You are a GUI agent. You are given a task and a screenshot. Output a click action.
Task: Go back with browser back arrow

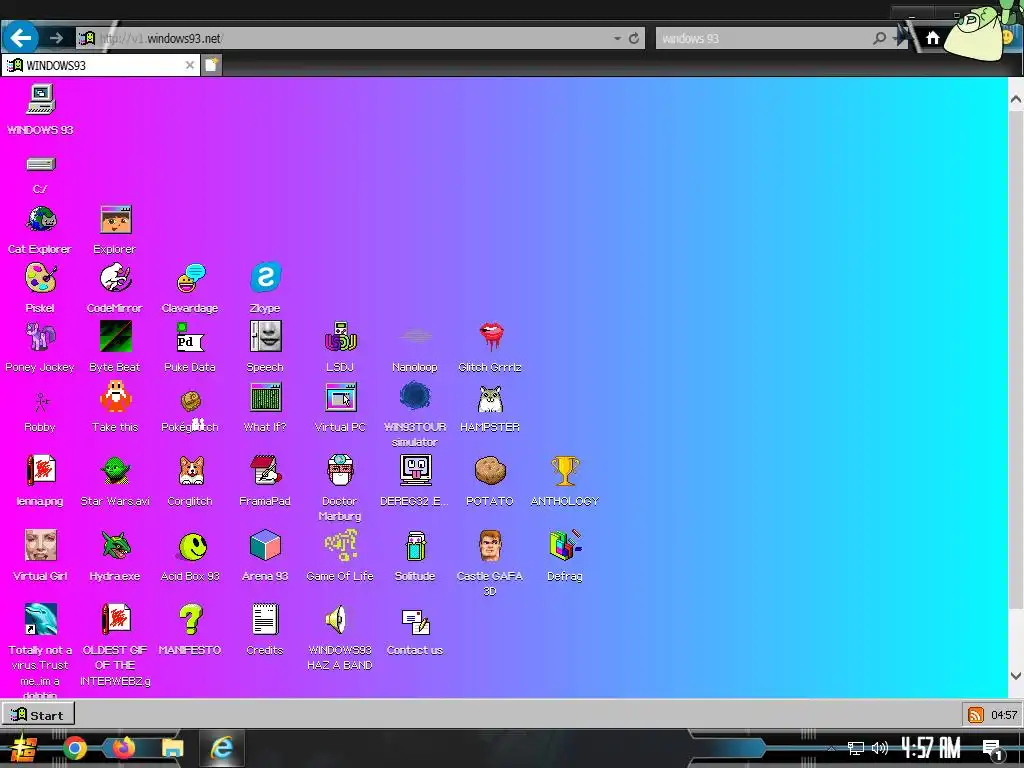pos(20,38)
